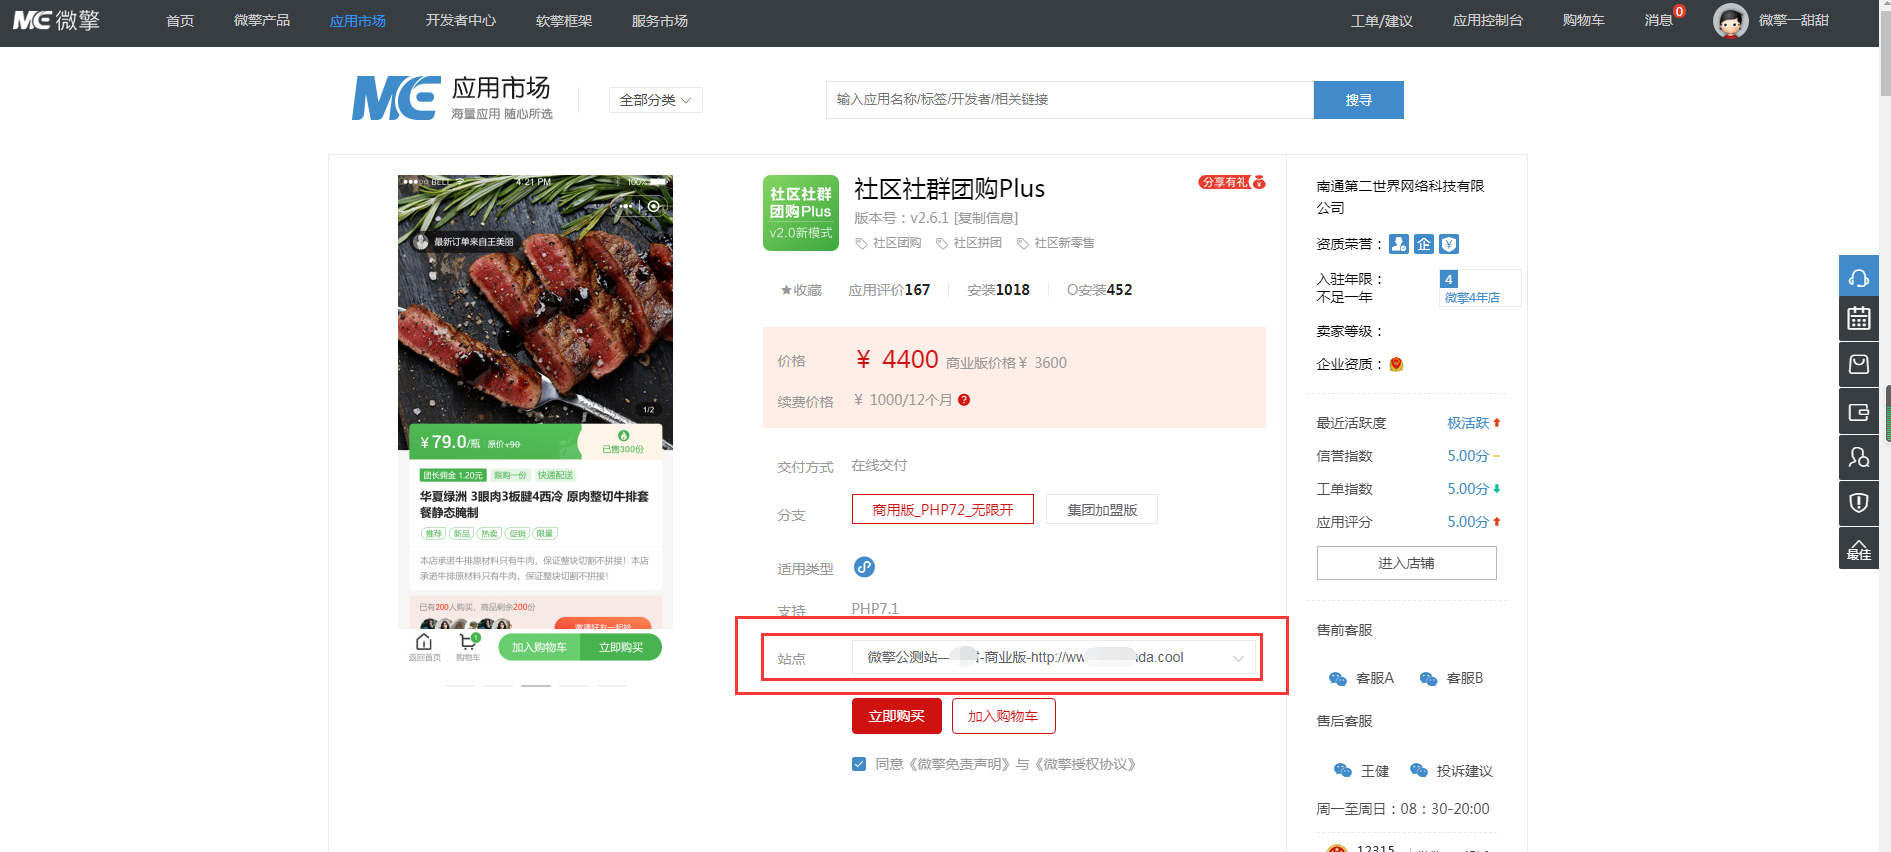The width and height of the screenshot is (1891, 852).
Task: Open 开发者中心 in top navigation
Action: [461, 21]
